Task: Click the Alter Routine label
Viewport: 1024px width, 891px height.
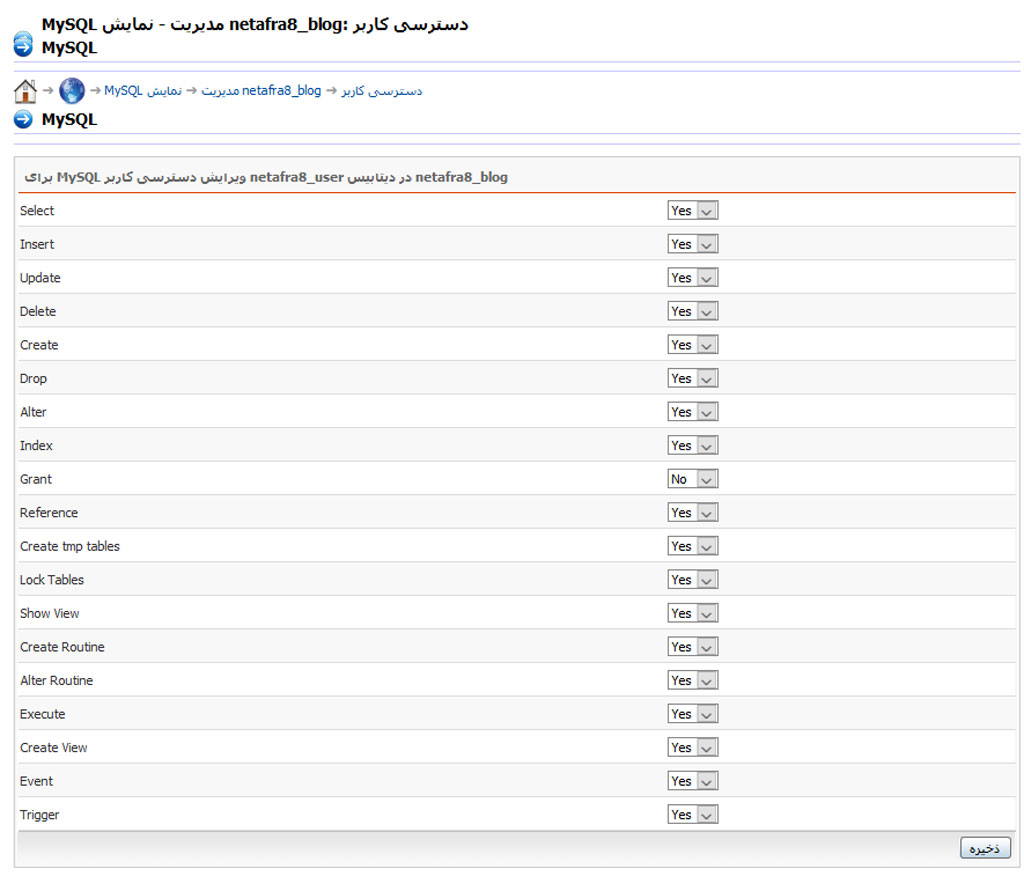Action: click(x=56, y=681)
